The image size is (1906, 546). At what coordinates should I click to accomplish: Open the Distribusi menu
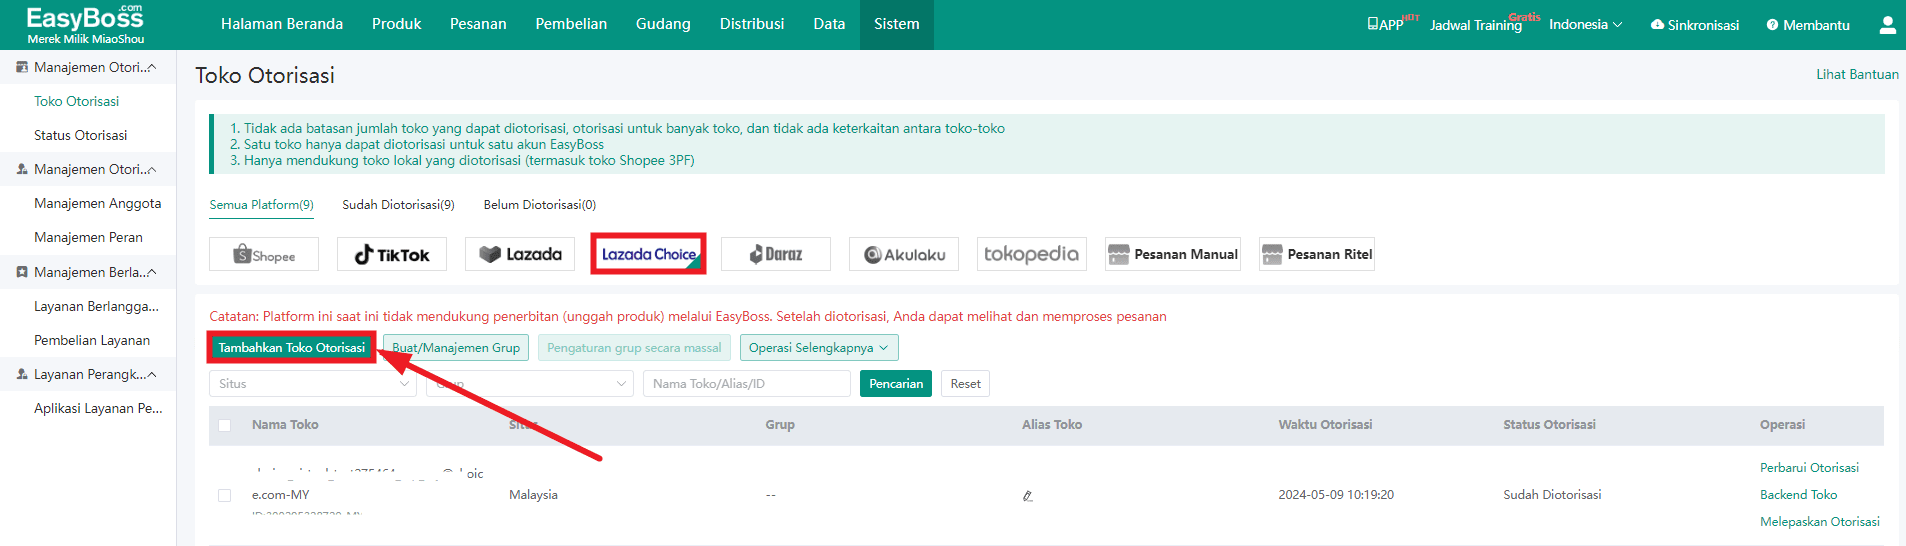pyautogui.click(x=752, y=24)
